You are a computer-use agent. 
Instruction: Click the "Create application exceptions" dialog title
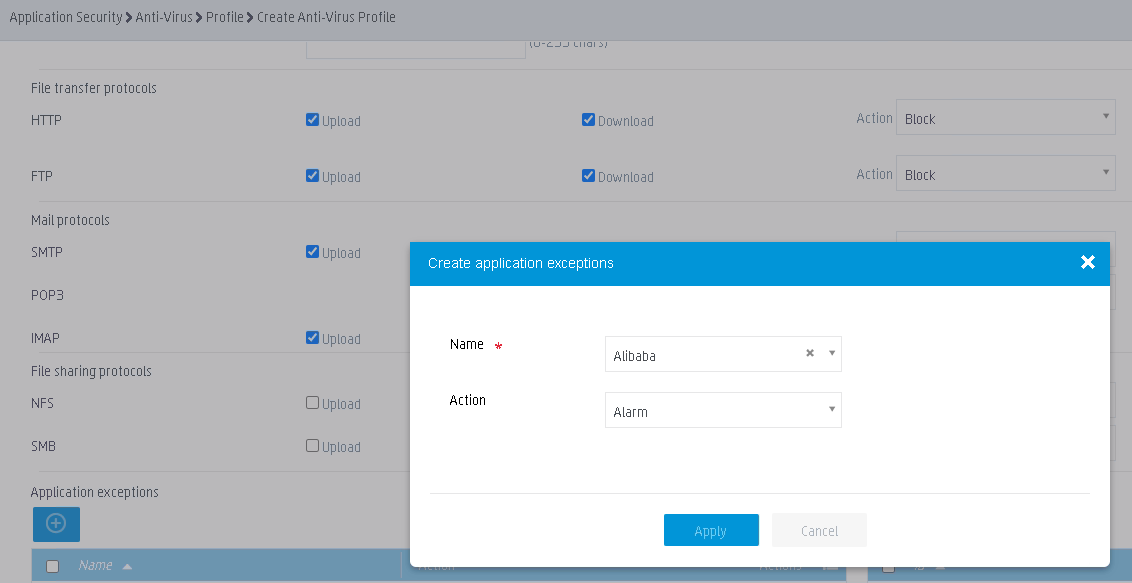[521, 263]
